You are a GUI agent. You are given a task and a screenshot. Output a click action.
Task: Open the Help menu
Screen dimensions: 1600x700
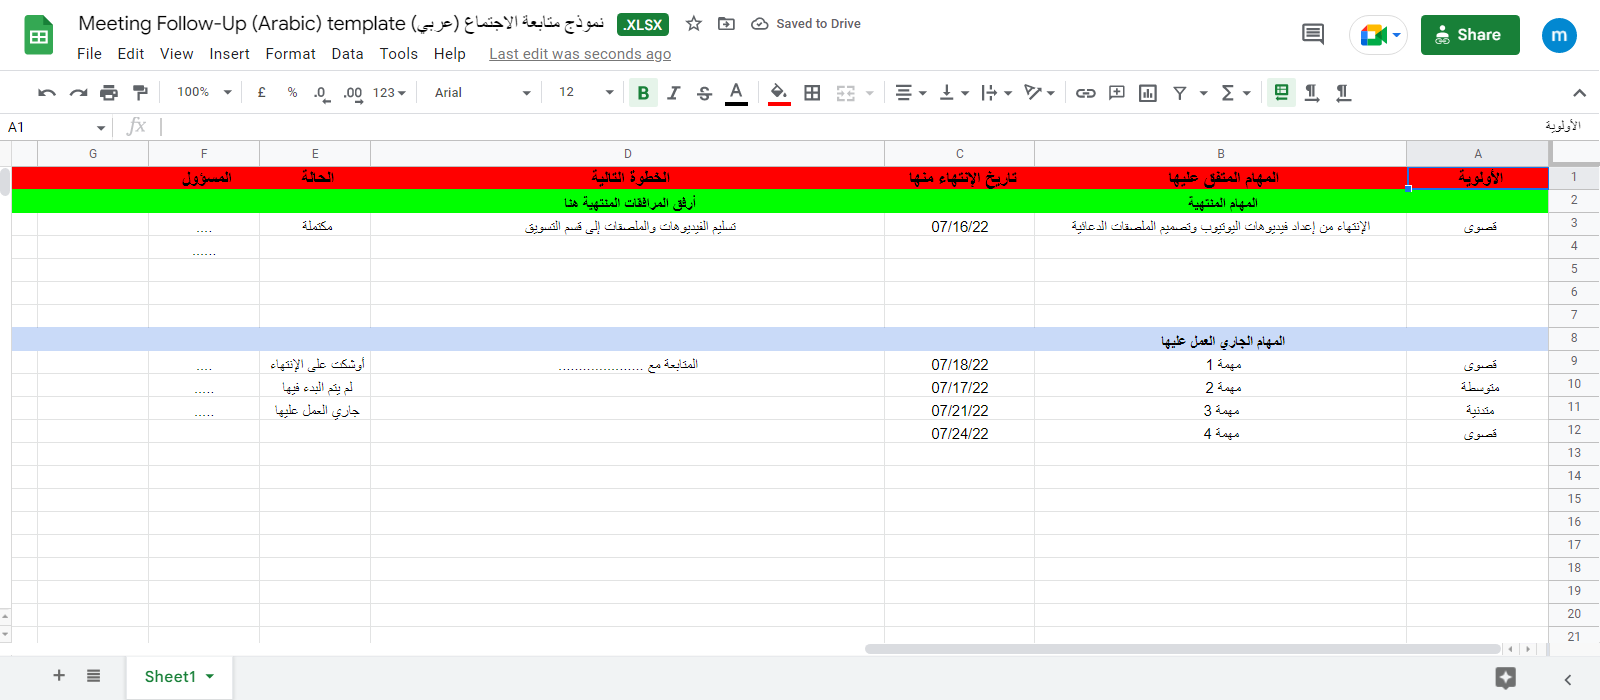tap(449, 54)
